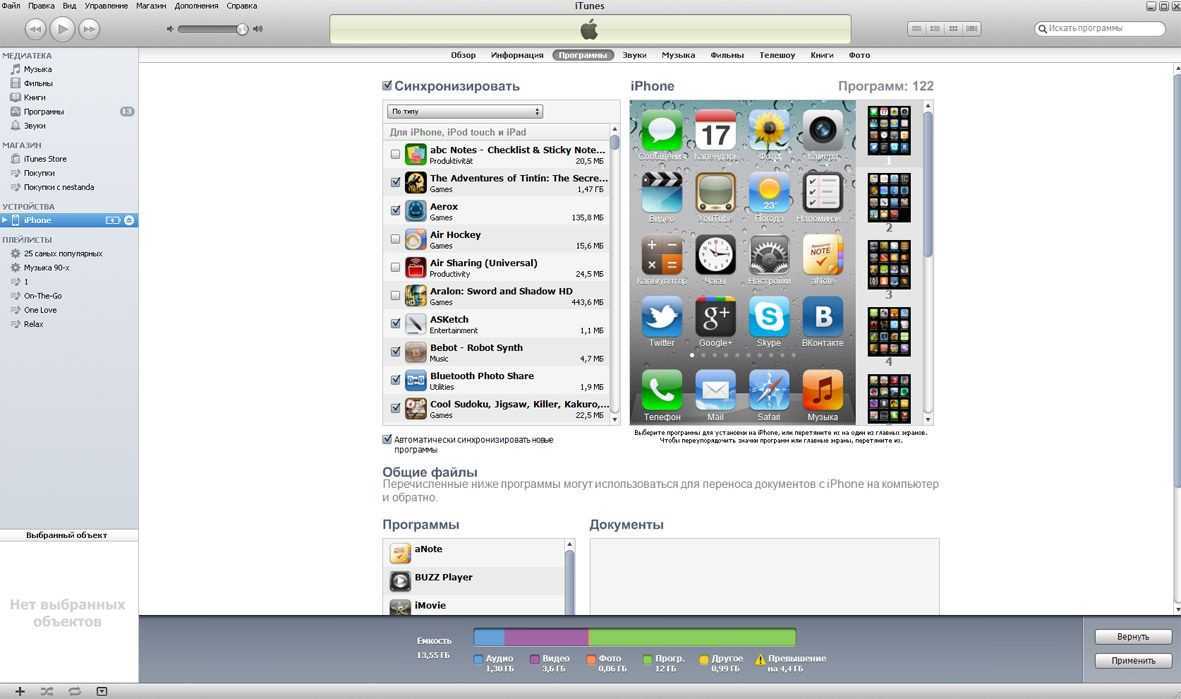Viewport: 1181px width, 699px height.
Task: Click the Вернуть button
Action: 1133,636
